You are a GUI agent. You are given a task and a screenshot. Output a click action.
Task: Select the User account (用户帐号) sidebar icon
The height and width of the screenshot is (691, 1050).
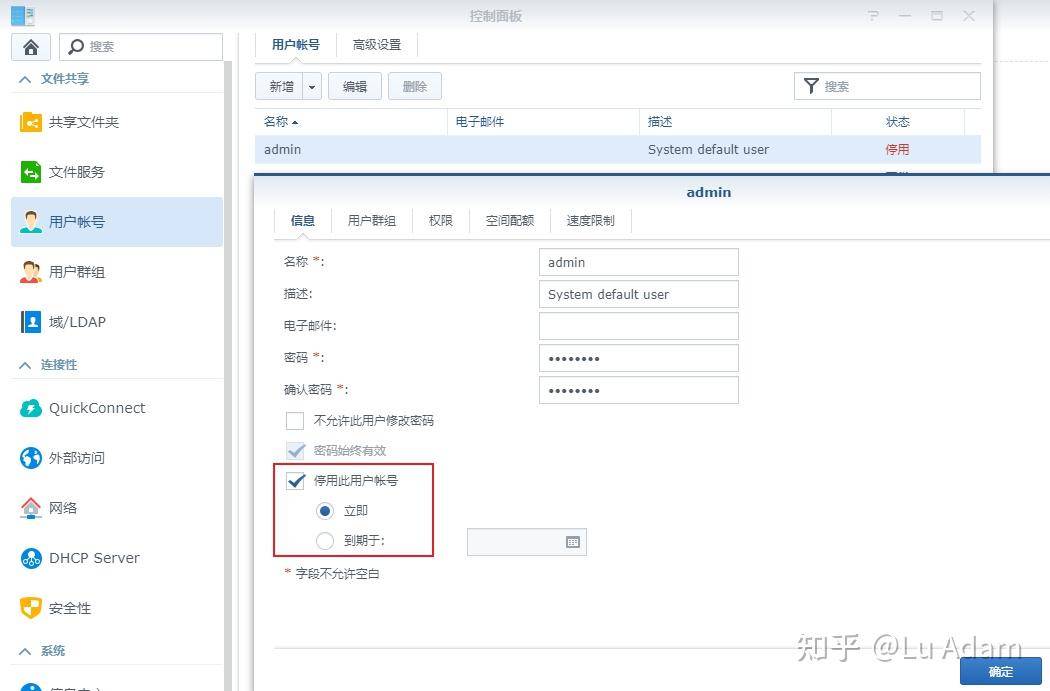[x=31, y=222]
